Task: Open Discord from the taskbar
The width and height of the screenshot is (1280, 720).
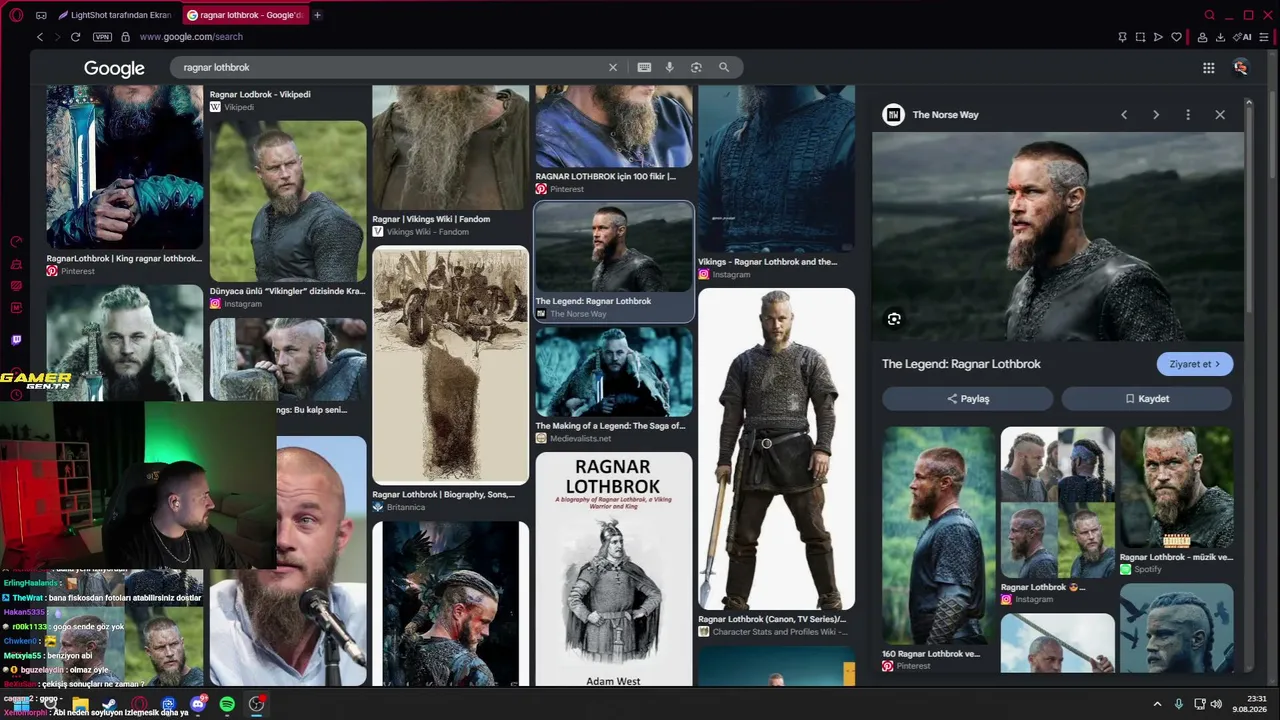Action: pyautogui.click(x=198, y=704)
